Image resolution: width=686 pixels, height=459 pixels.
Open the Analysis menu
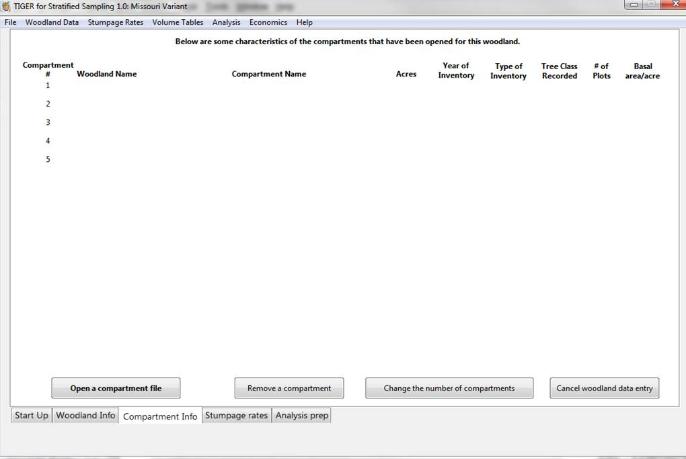[226, 22]
